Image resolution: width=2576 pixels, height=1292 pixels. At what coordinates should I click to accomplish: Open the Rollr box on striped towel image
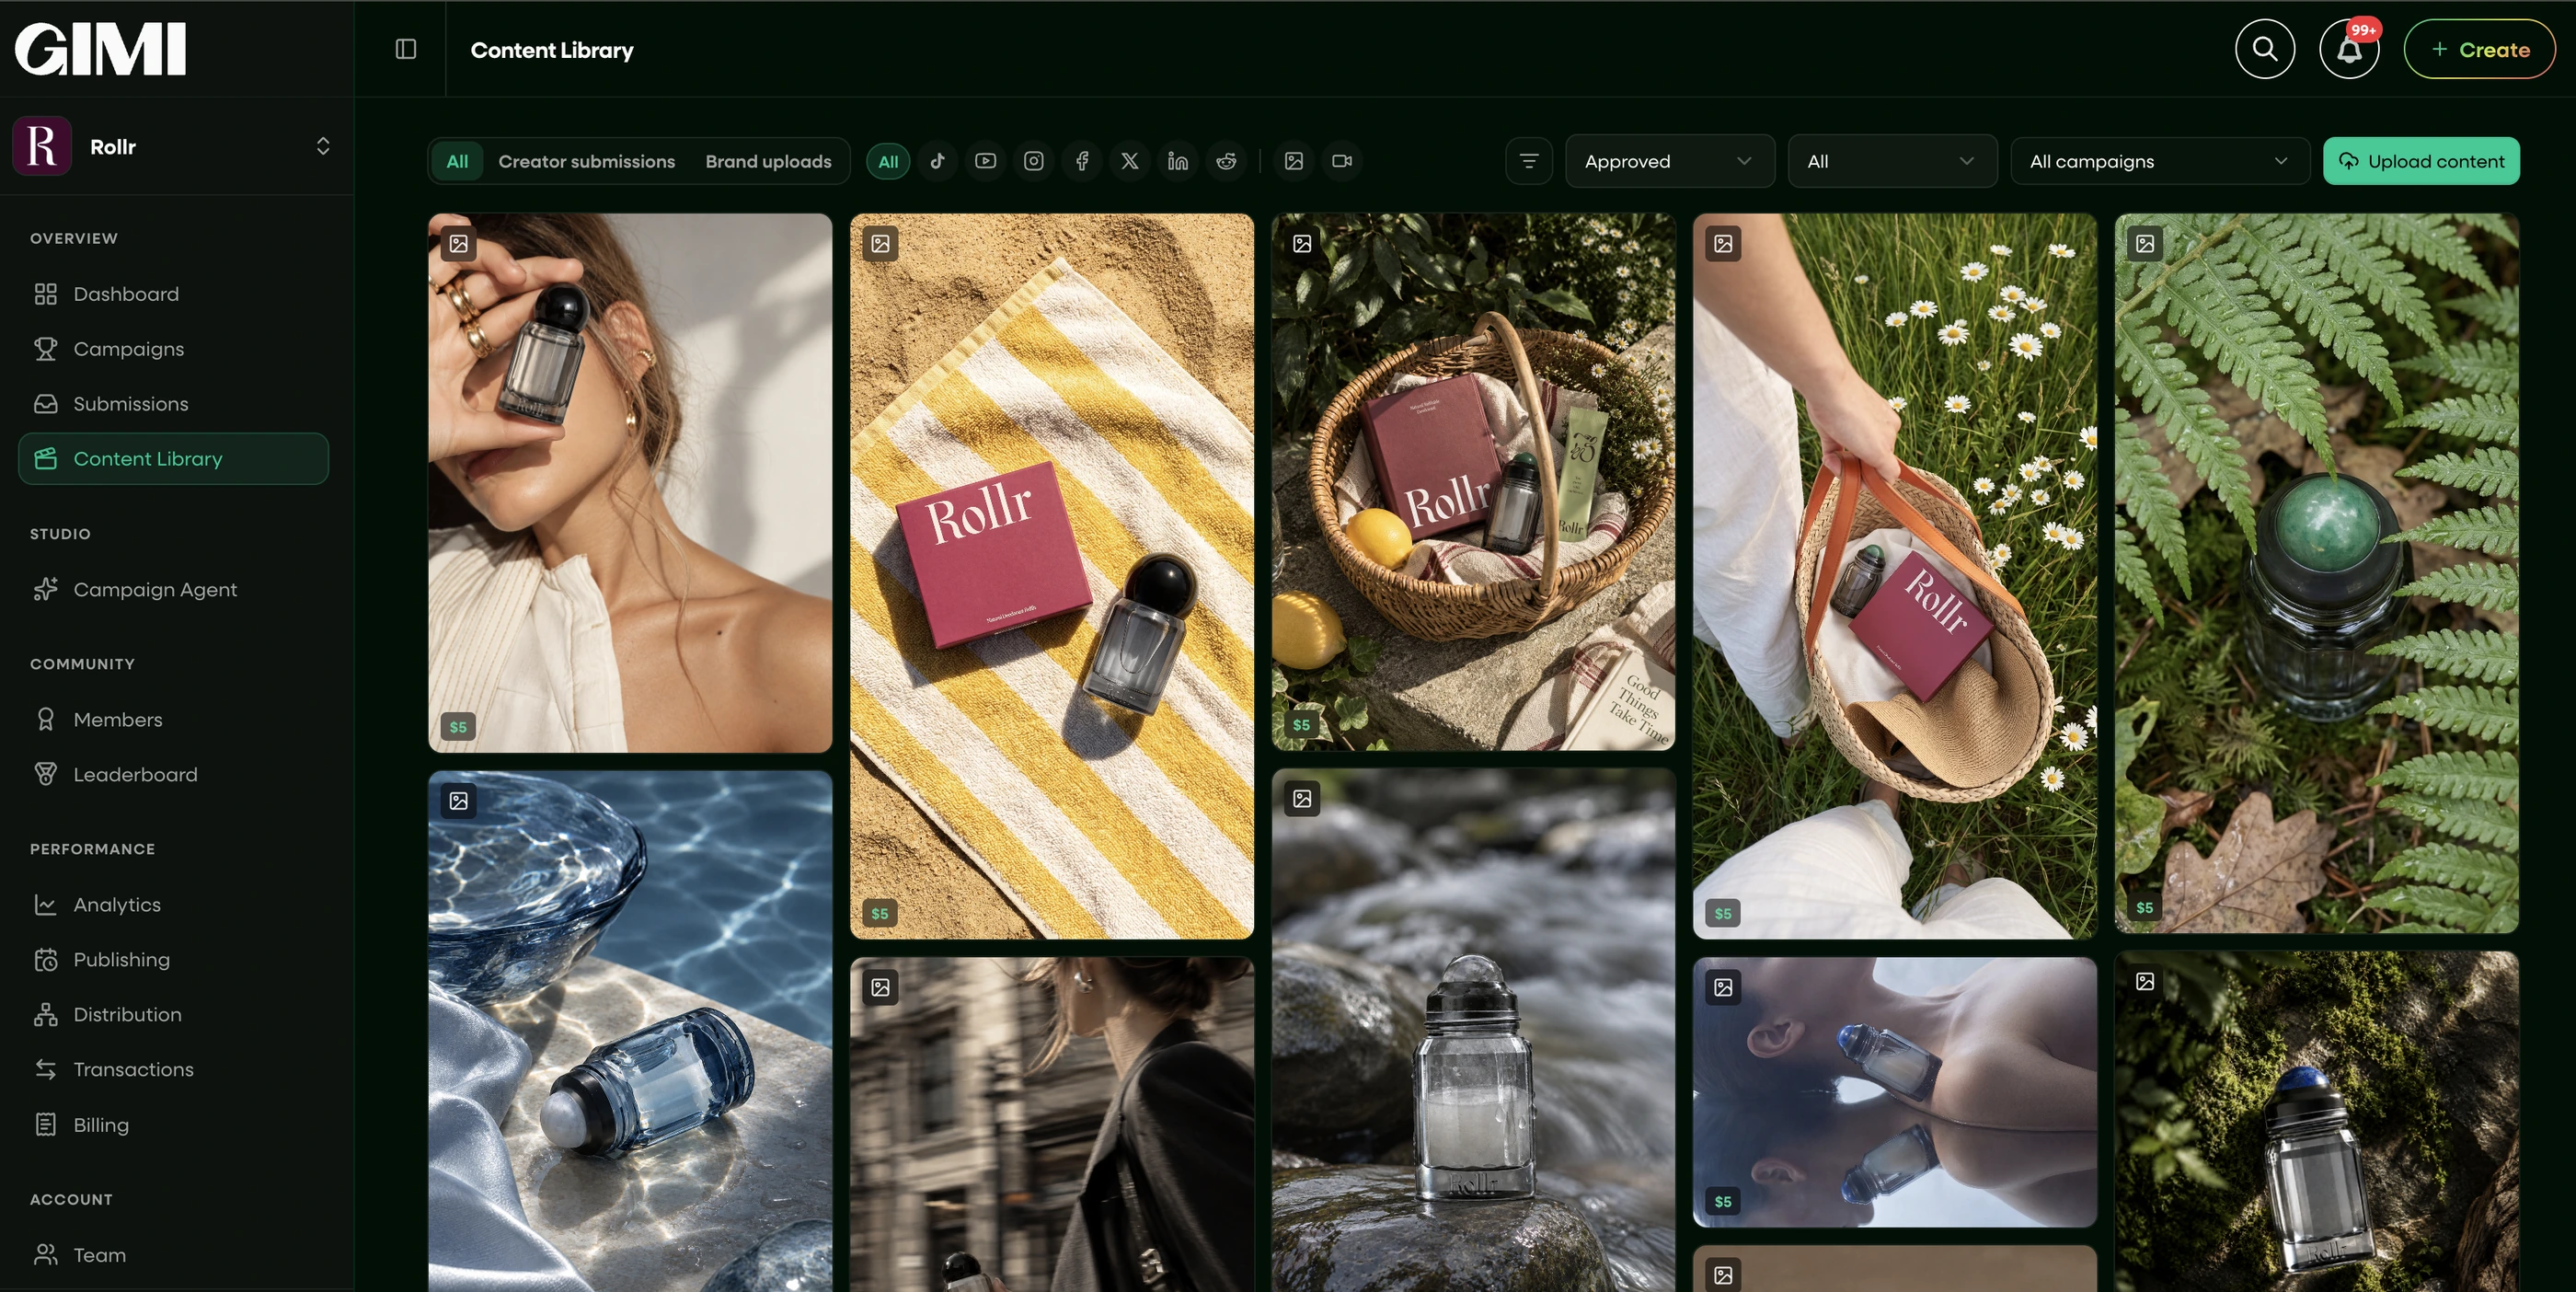point(1051,576)
